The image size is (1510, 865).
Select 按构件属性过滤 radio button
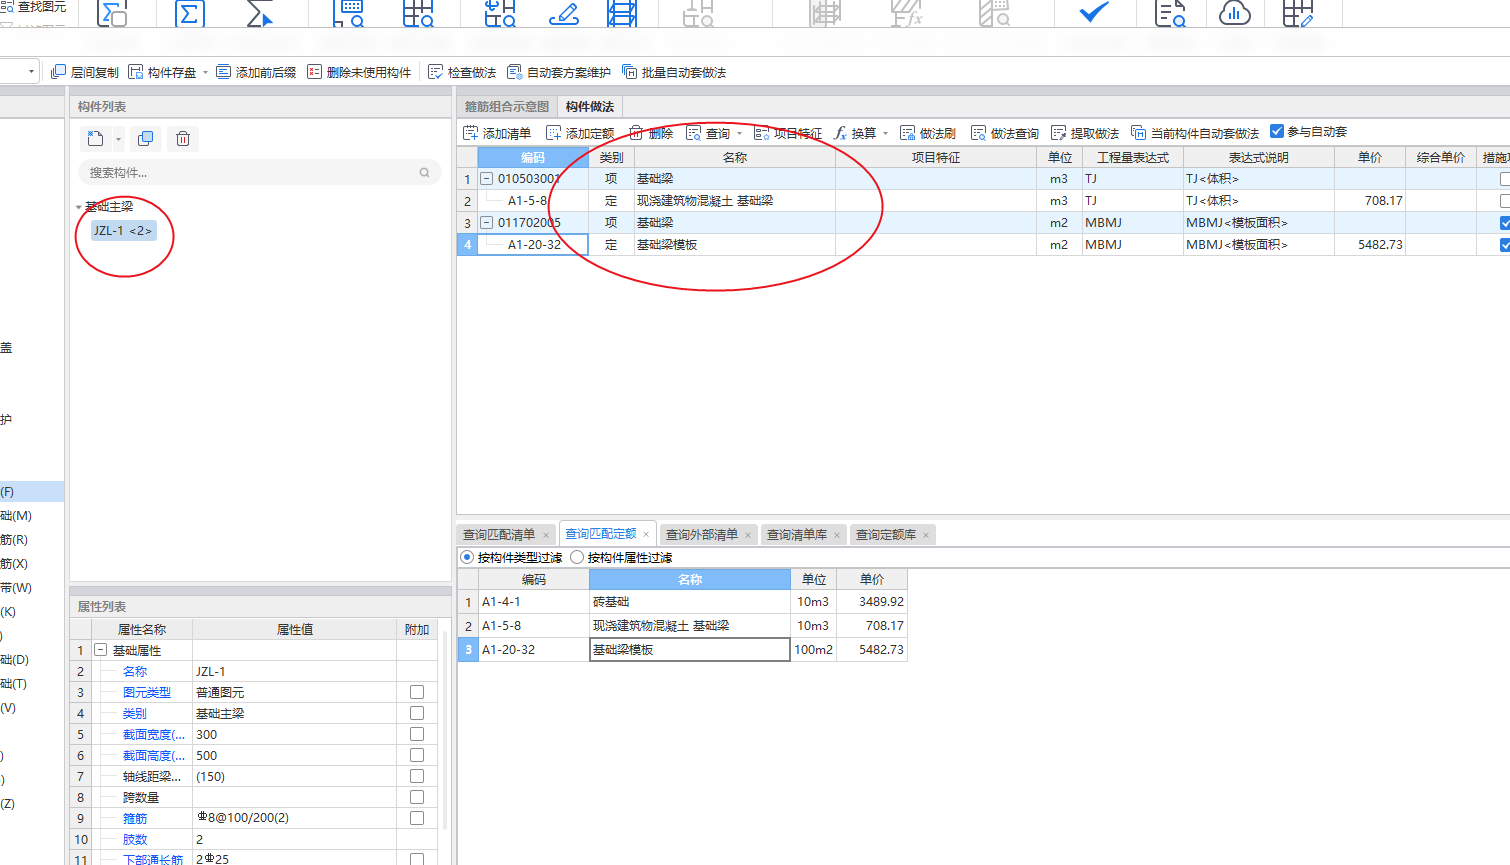pyautogui.click(x=577, y=557)
